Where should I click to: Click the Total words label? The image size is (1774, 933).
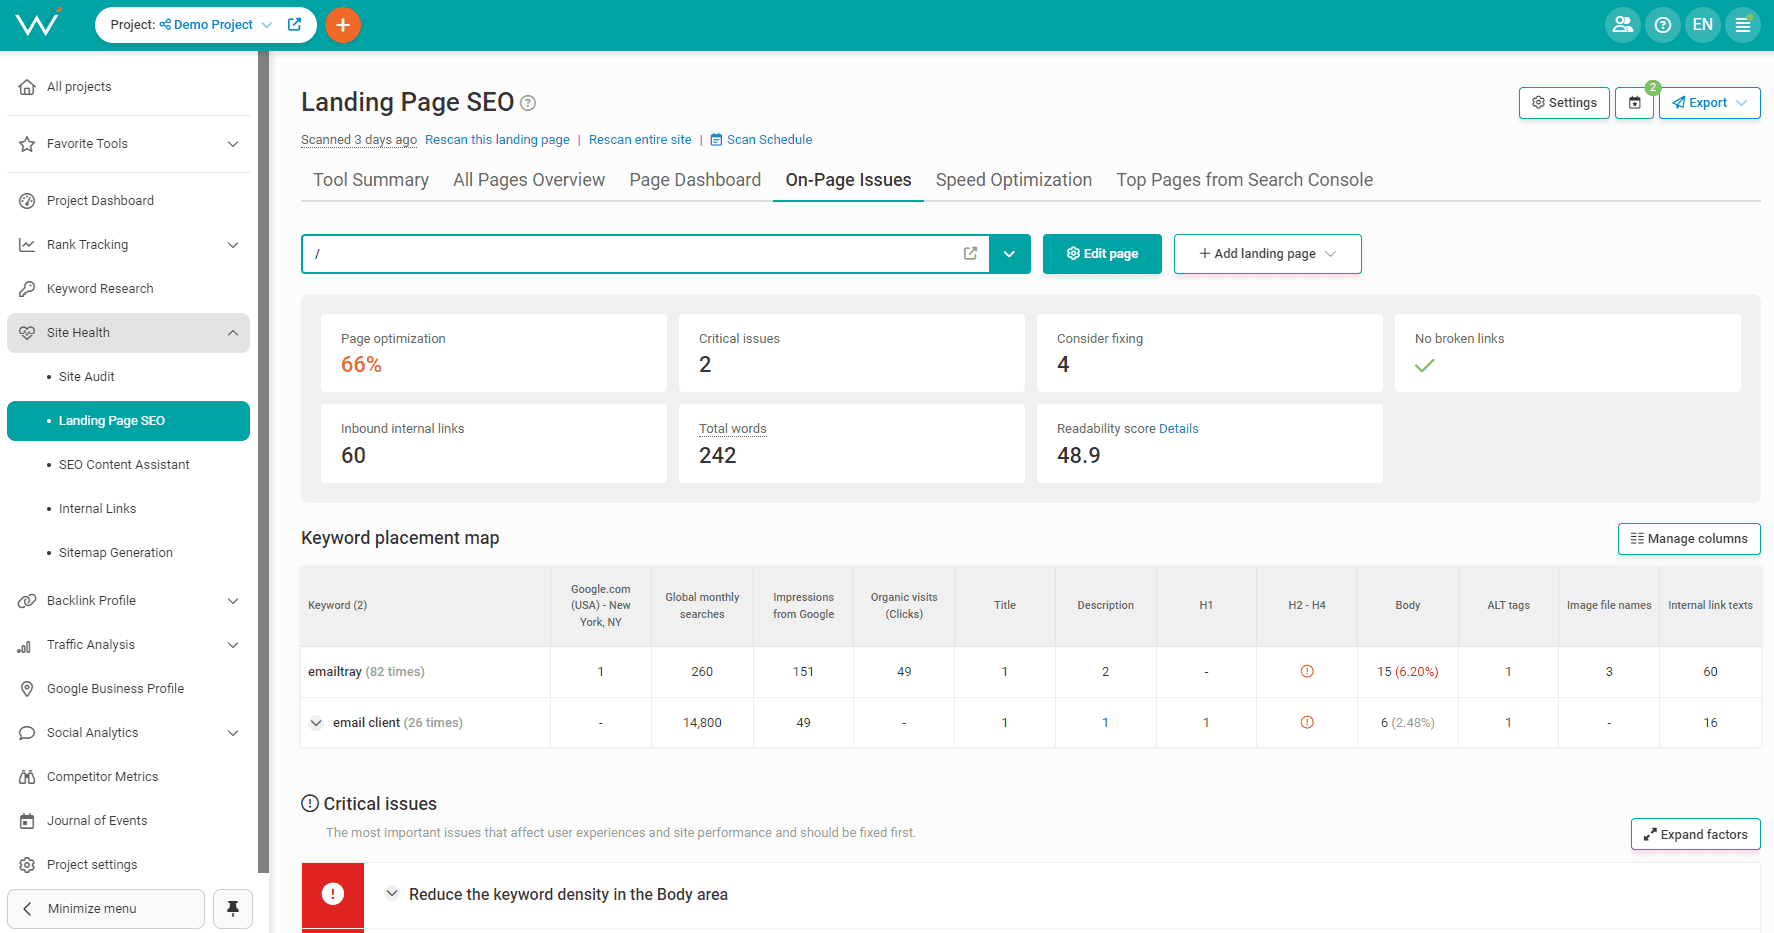732,429
